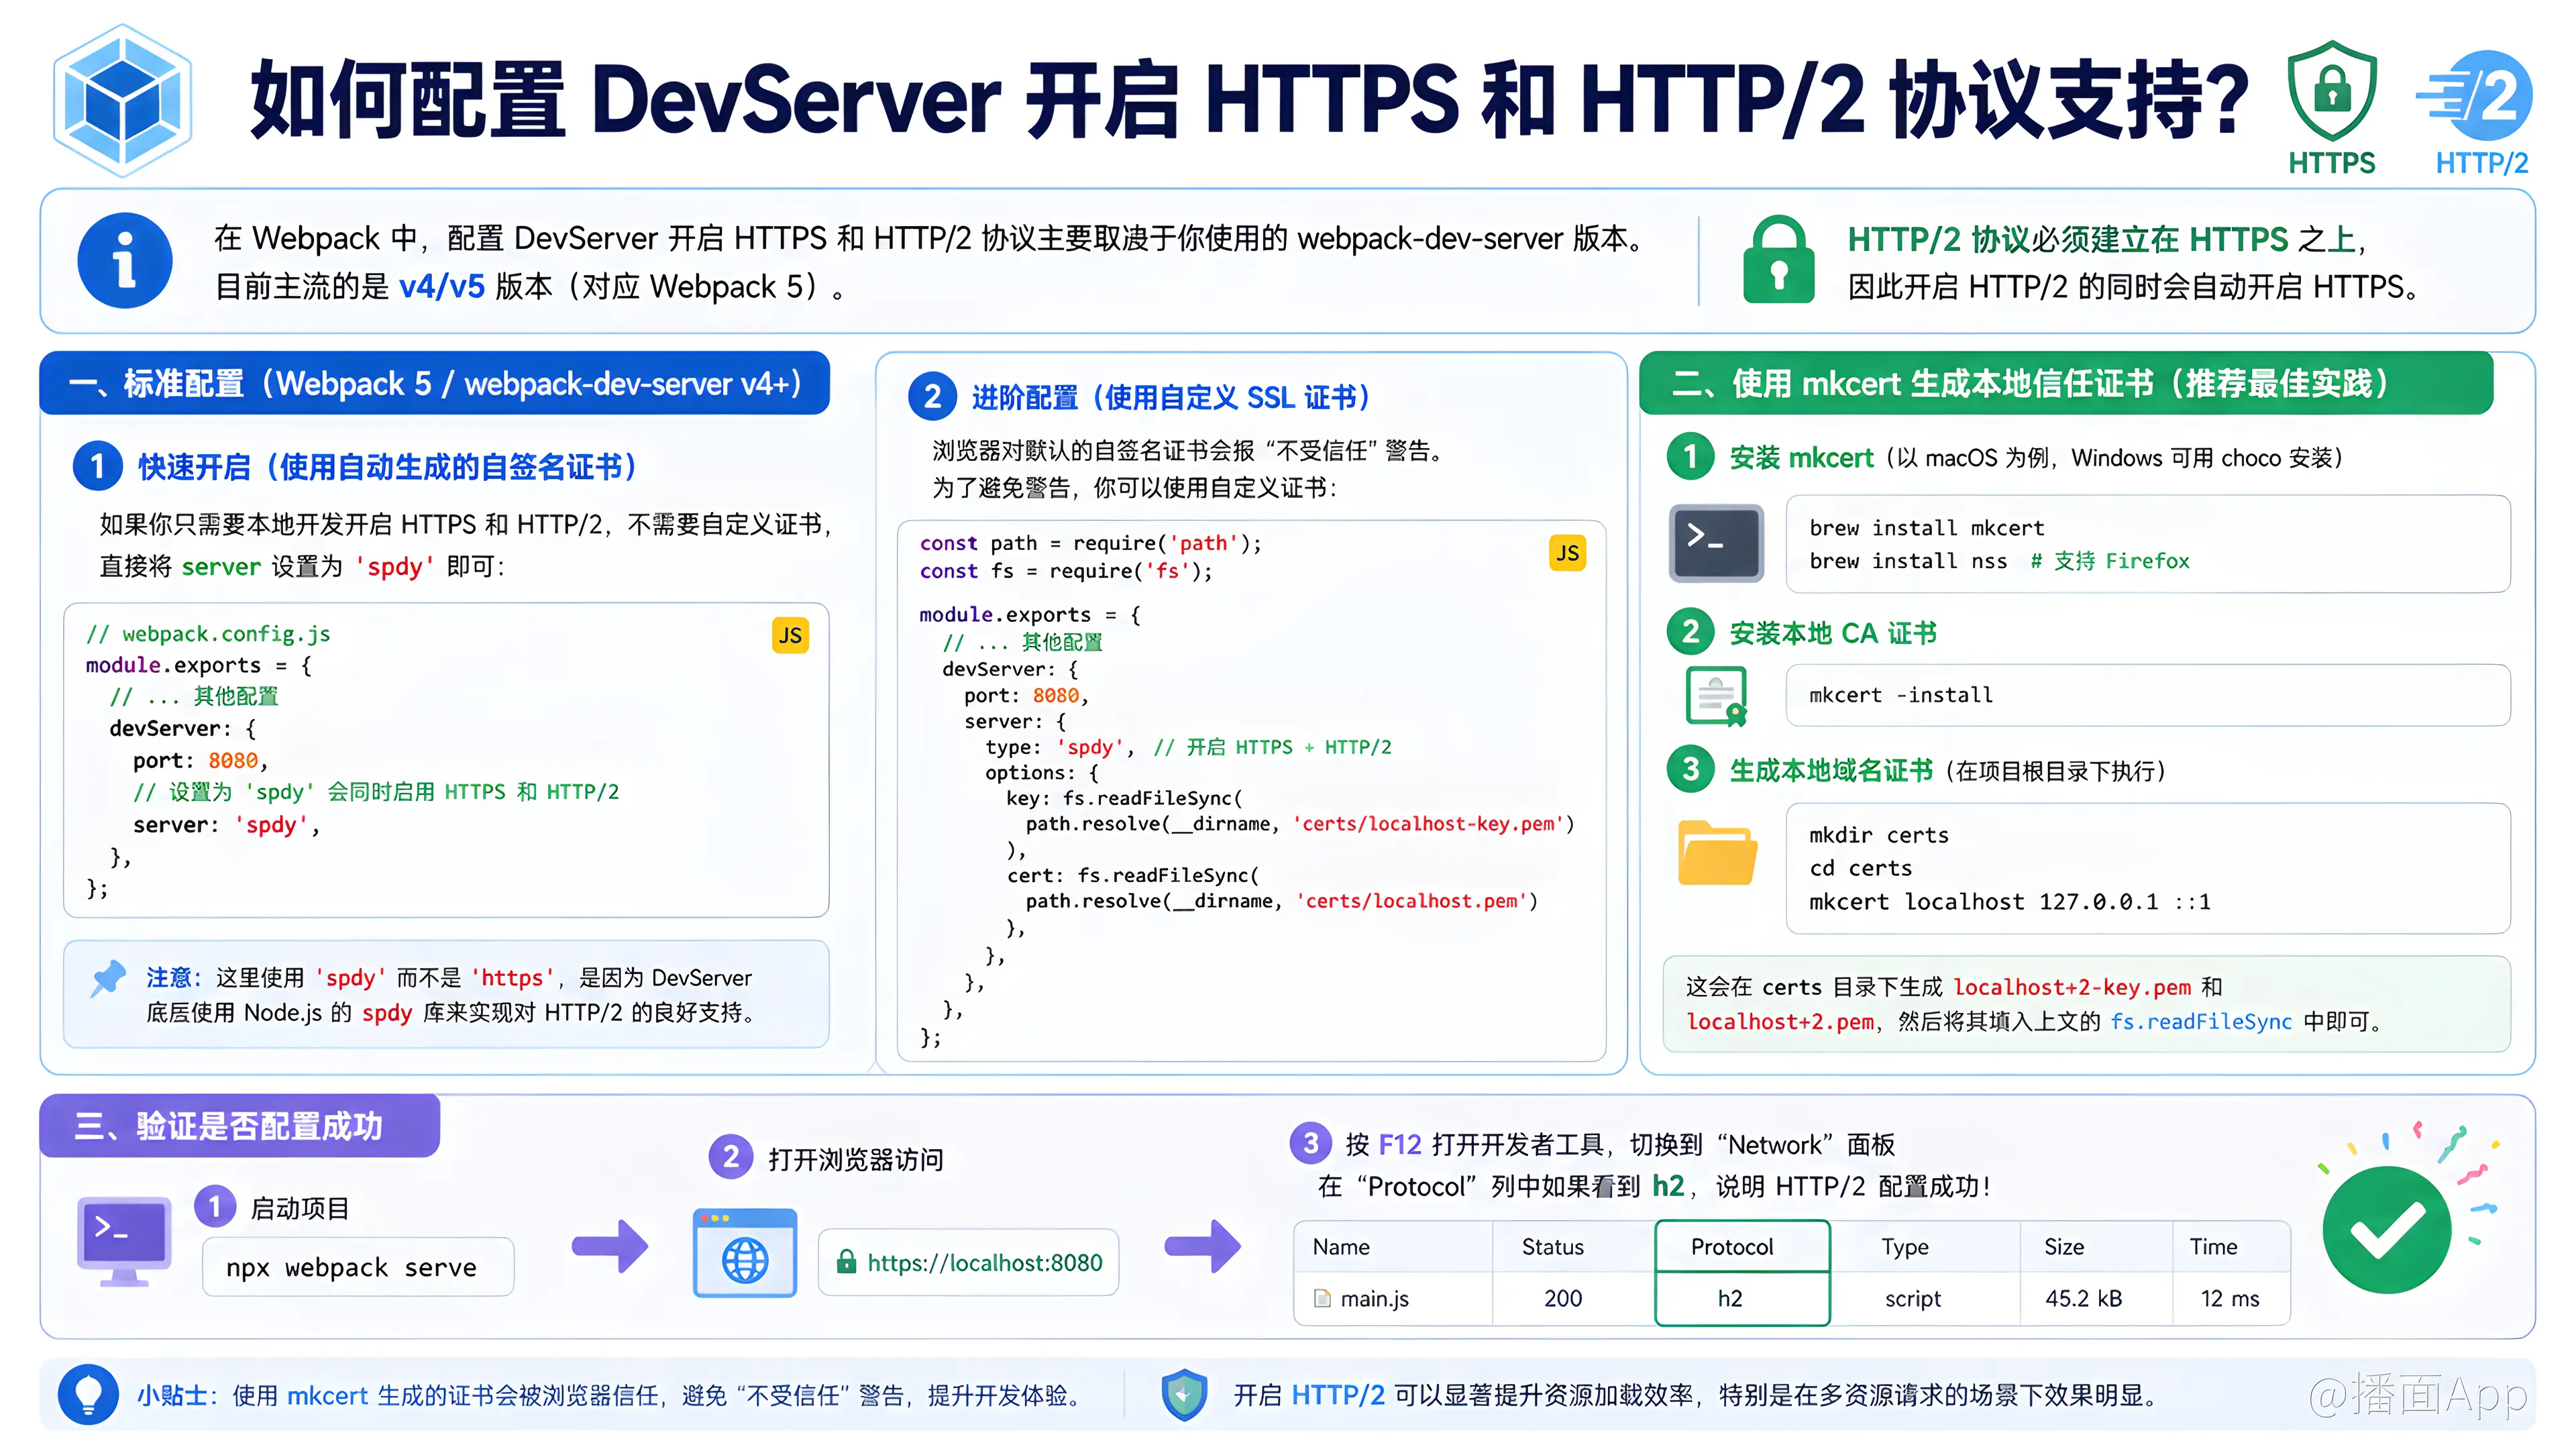Click the mkcert -install command box
Screen dimensions: 2576x1449
coord(2148,695)
